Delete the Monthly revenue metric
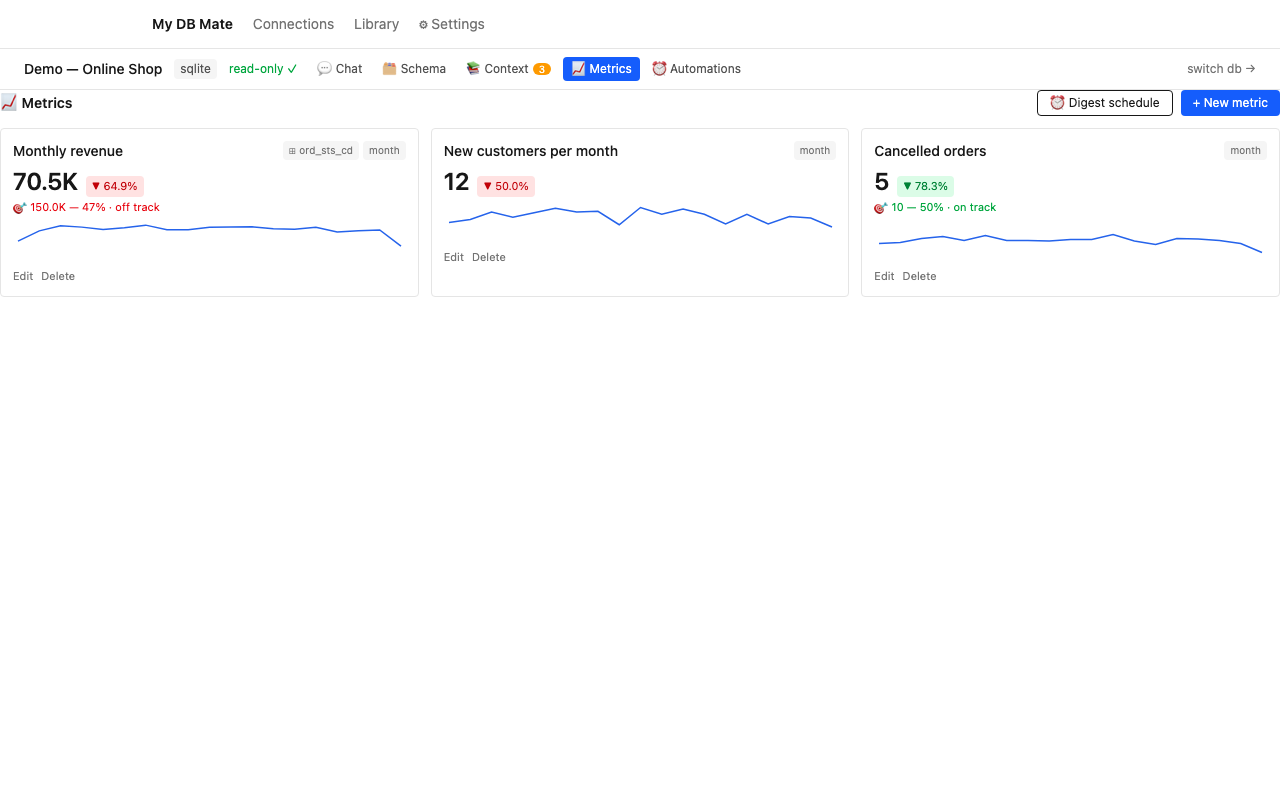 click(x=58, y=276)
